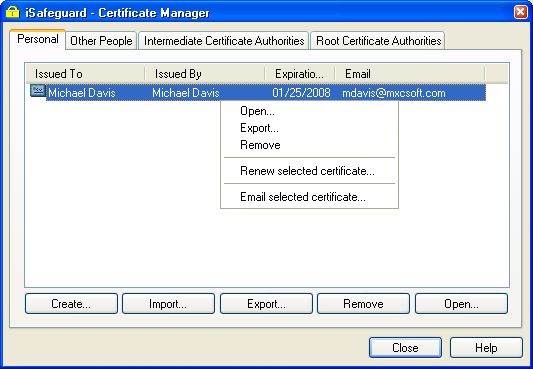
Task: Click the bottom Remove button
Action: [363, 303]
